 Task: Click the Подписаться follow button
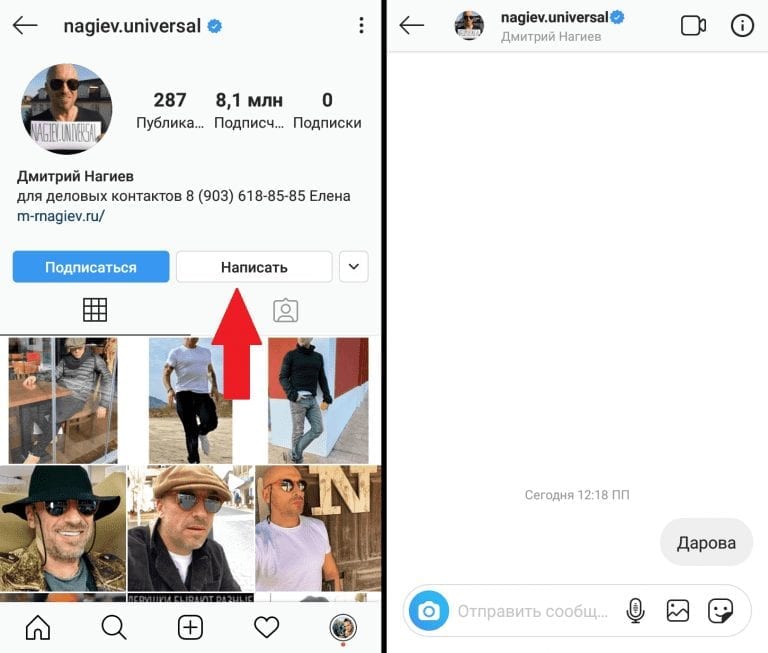pyautogui.click(x=91, y=267)
